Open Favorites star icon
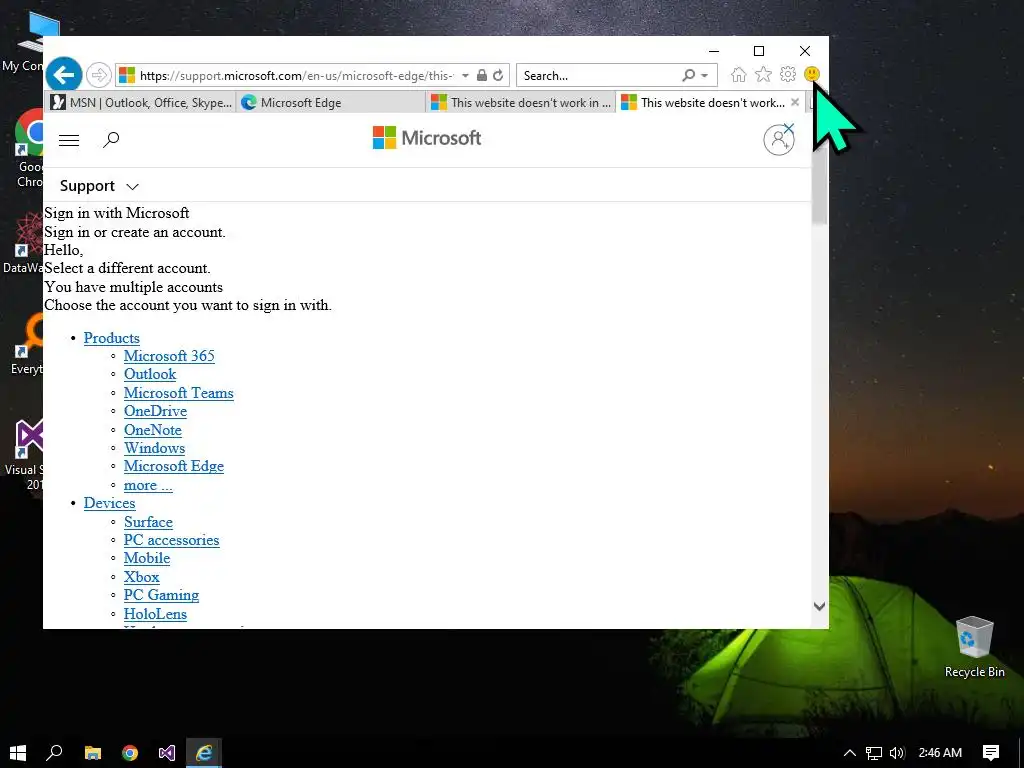 (763, 74)
